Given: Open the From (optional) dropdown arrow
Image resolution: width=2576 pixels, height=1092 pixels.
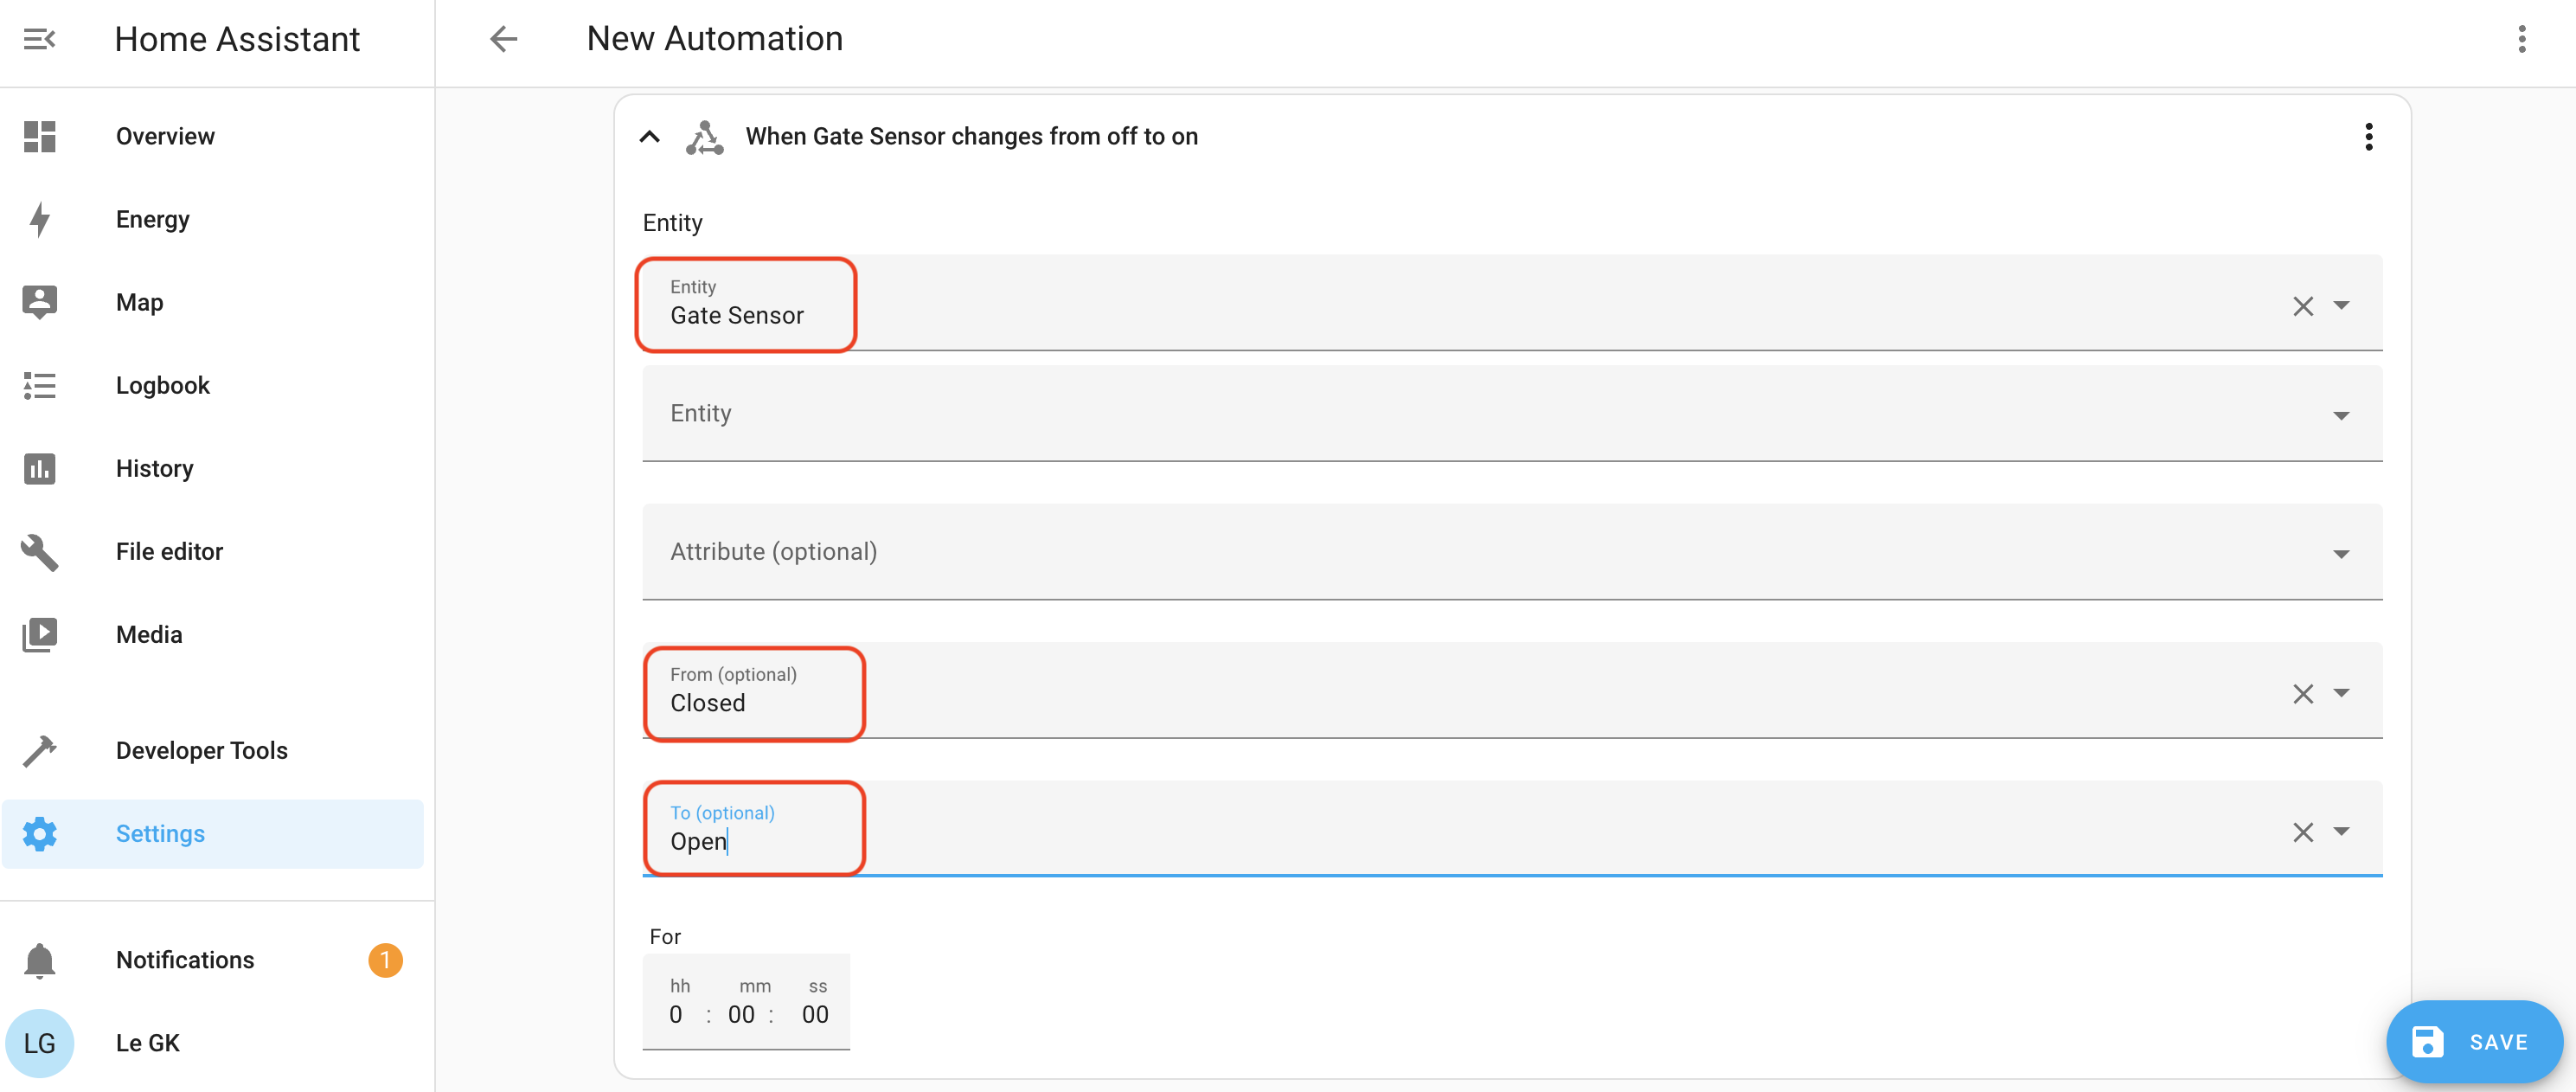Looking at the screenshot, I should coord(2340,692).
